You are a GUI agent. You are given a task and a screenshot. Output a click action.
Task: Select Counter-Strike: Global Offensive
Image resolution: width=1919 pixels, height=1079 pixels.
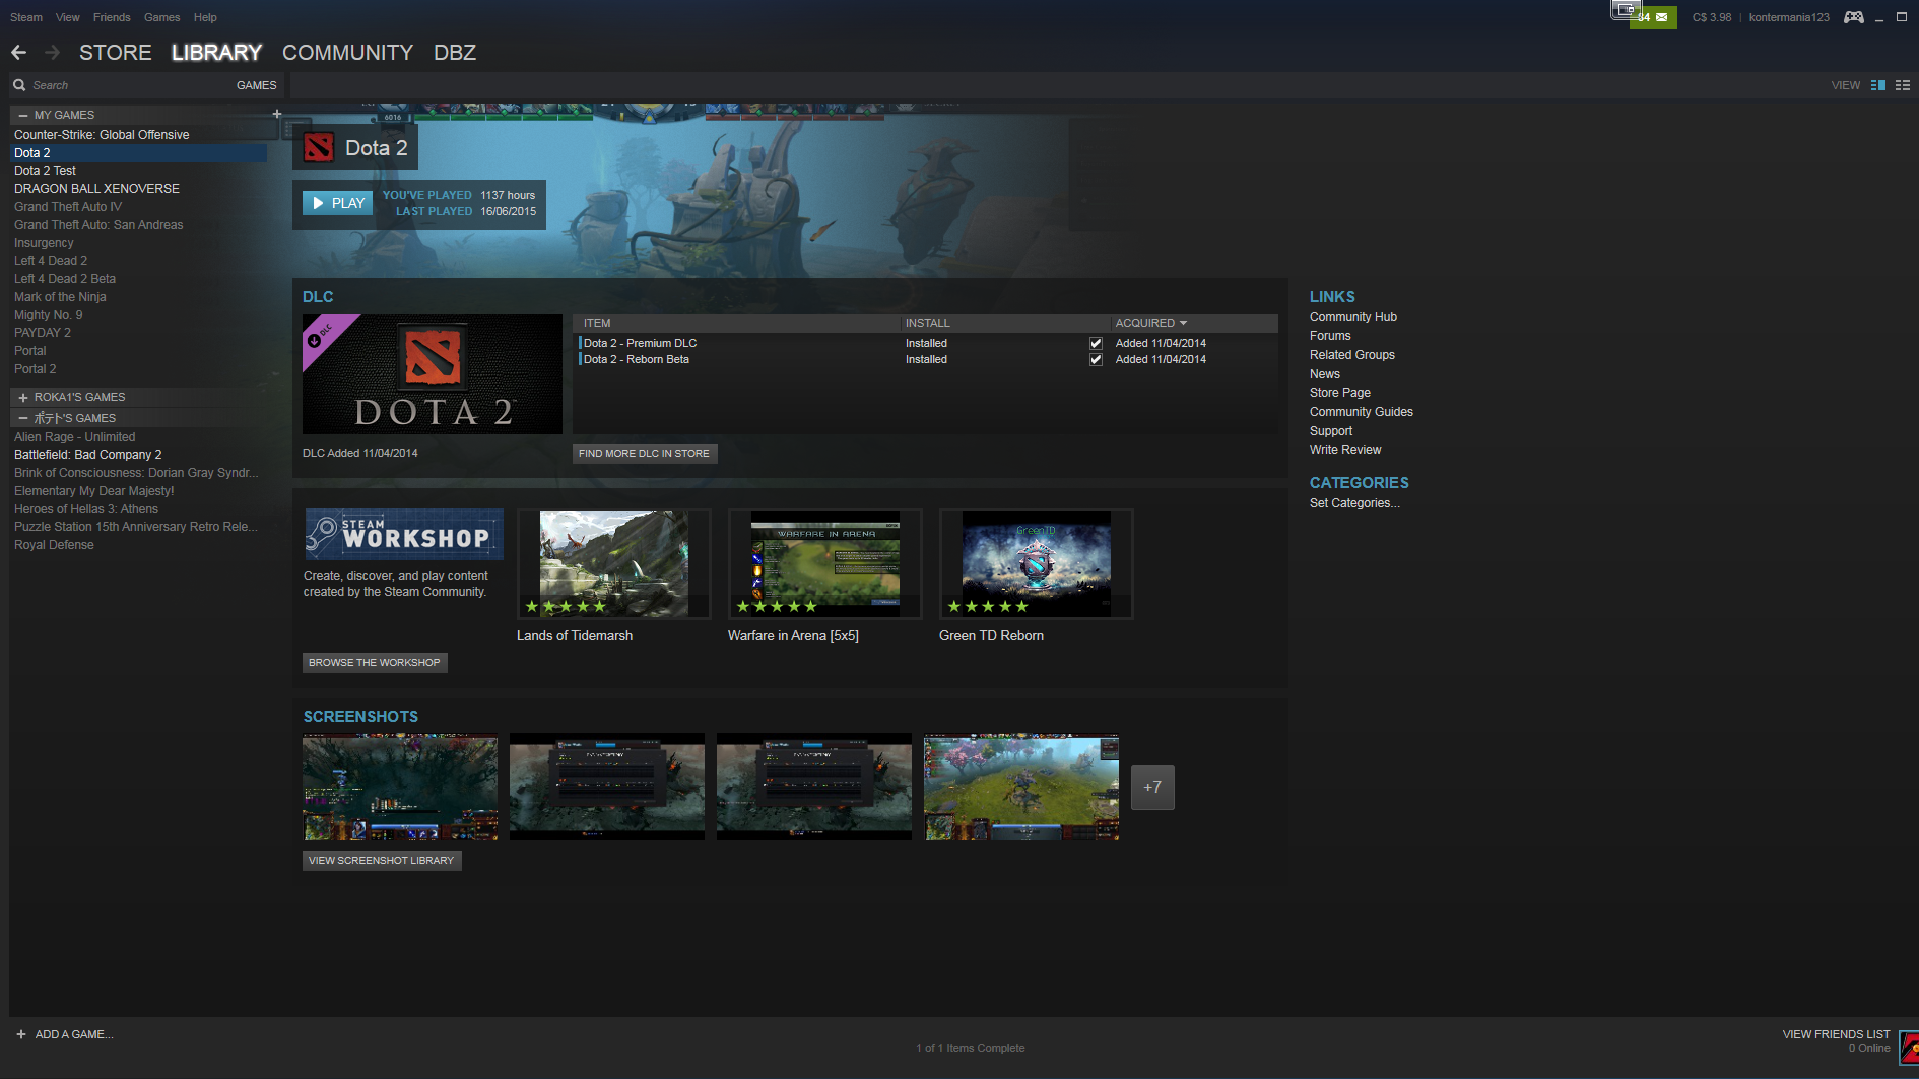[101, 135]
